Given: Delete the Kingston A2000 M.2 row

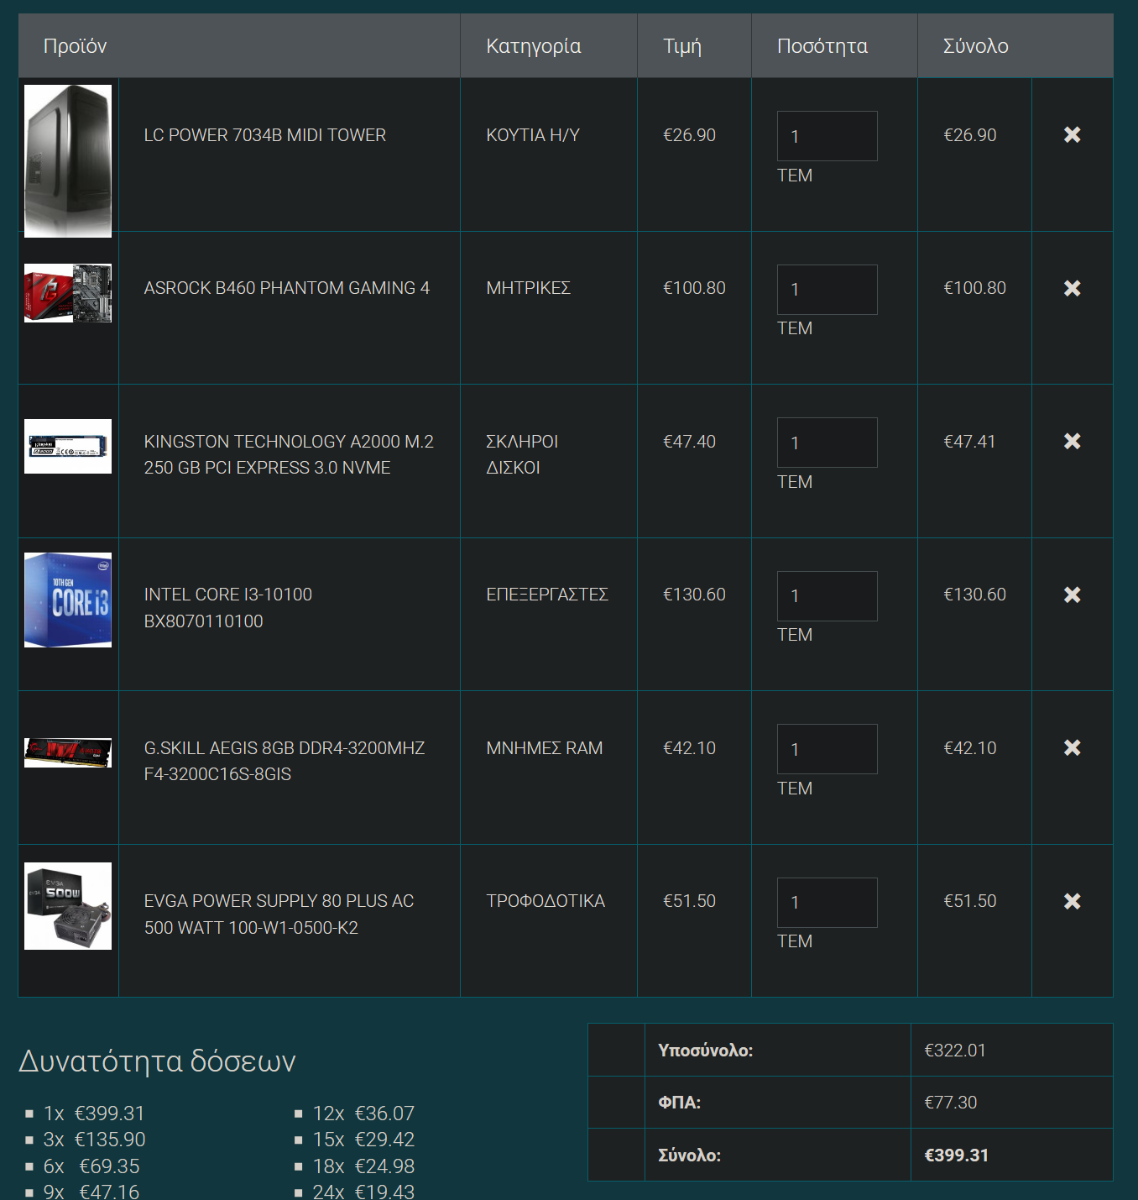Looking at the screenshot, I should [1072, 441].
